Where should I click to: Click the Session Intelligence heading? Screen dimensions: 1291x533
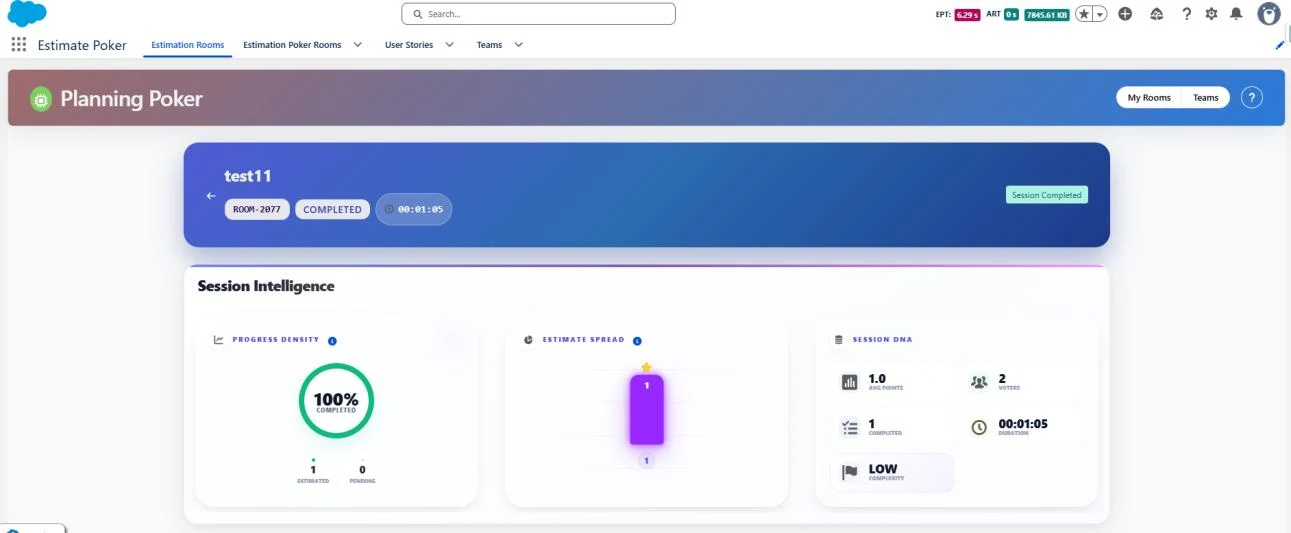click(x=266, y=286)
